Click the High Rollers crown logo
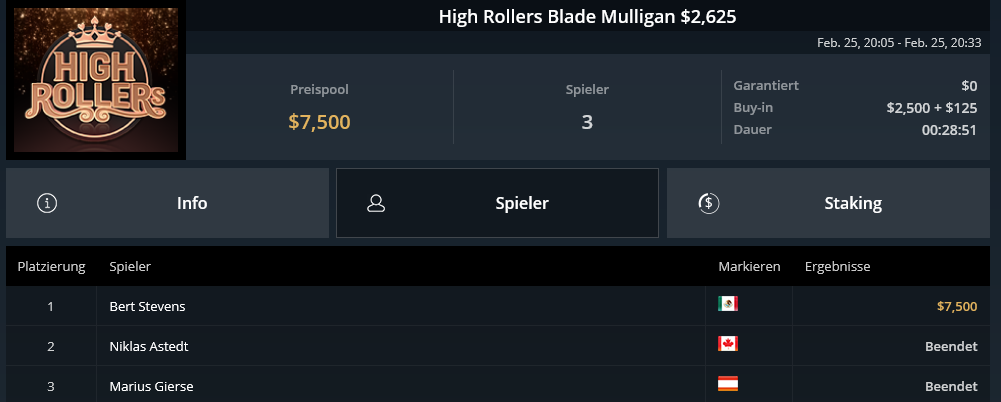This screenshot has width=1001, height=402. click(x=96, y=80)
